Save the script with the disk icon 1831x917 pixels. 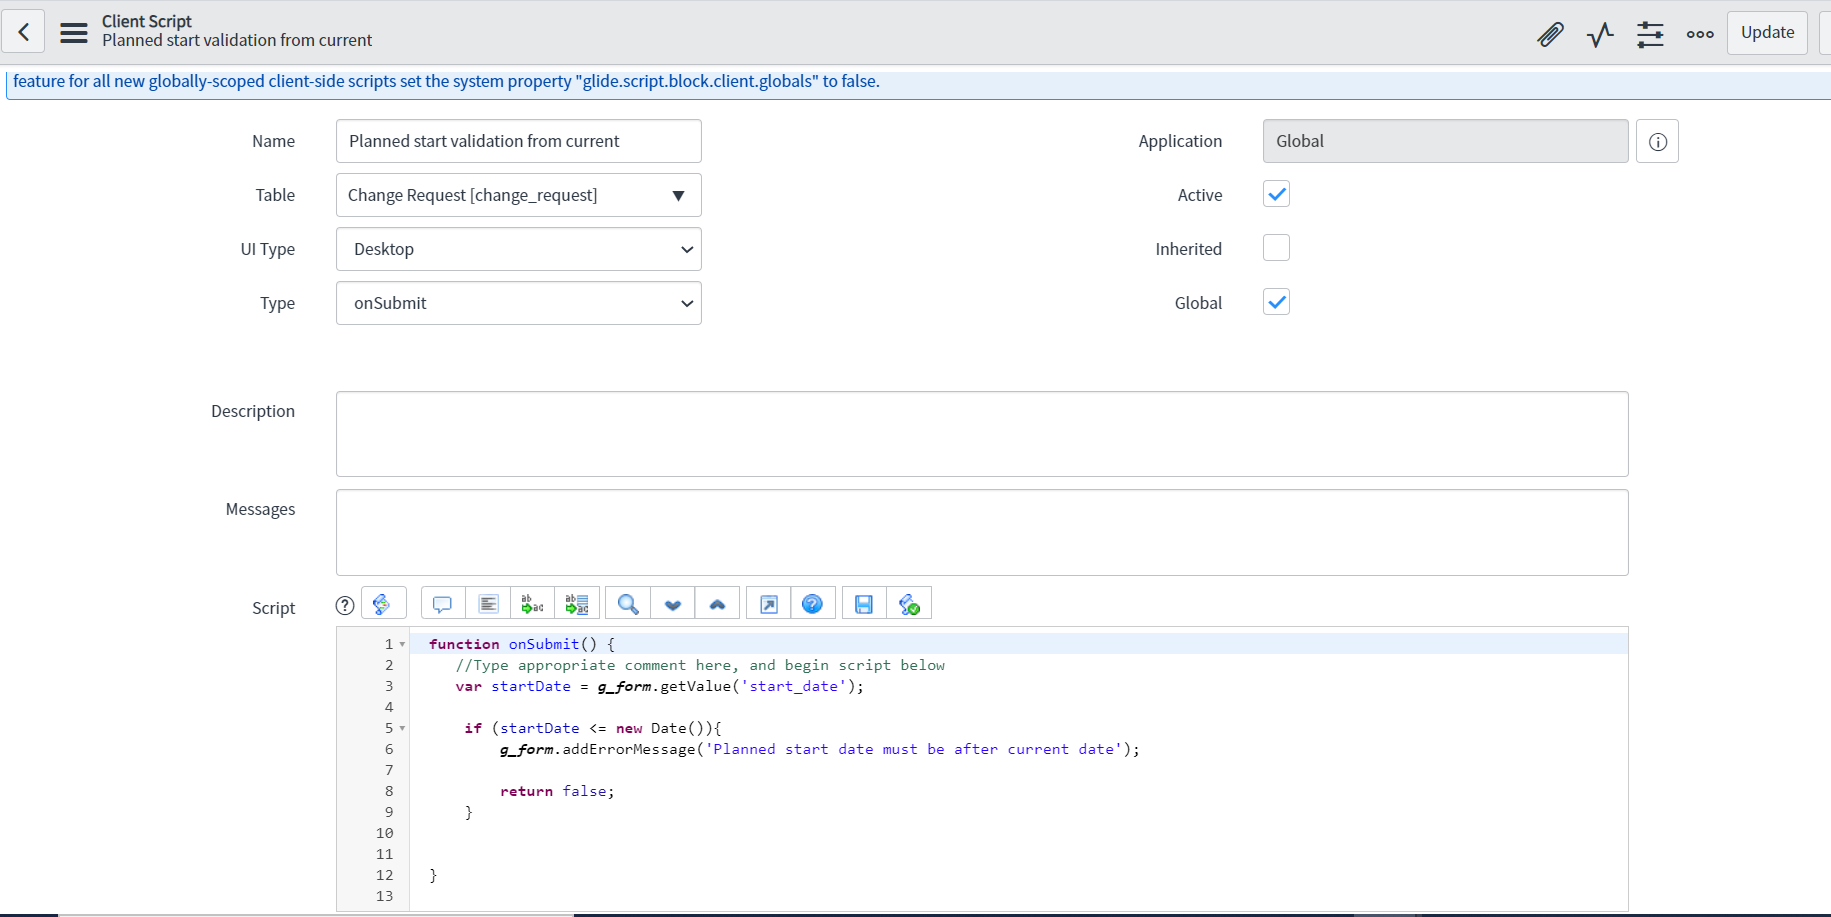864,604
